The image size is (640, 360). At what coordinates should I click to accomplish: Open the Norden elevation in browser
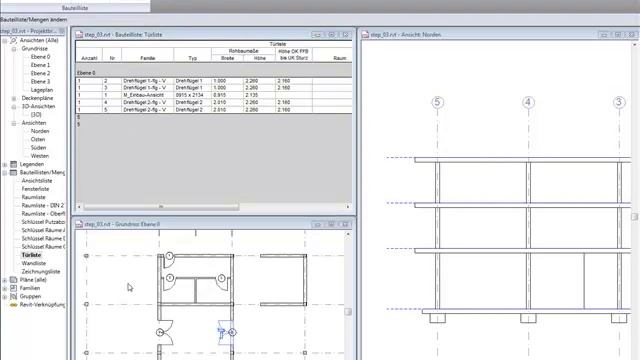[40, 131]
